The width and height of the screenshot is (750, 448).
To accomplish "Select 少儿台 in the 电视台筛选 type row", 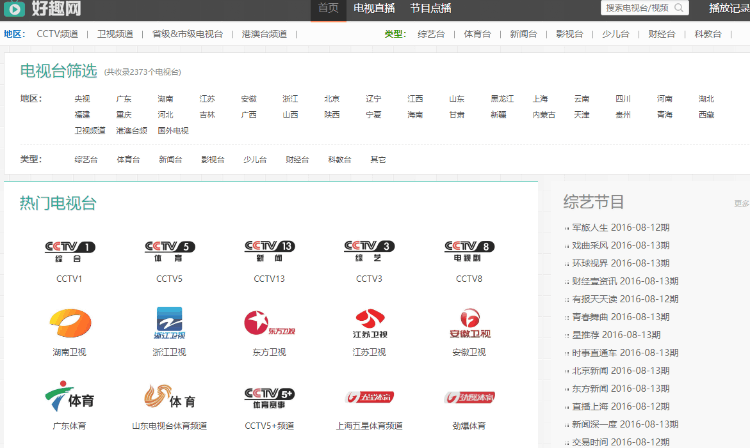I will pyautogui.click(x=255, y=160).
